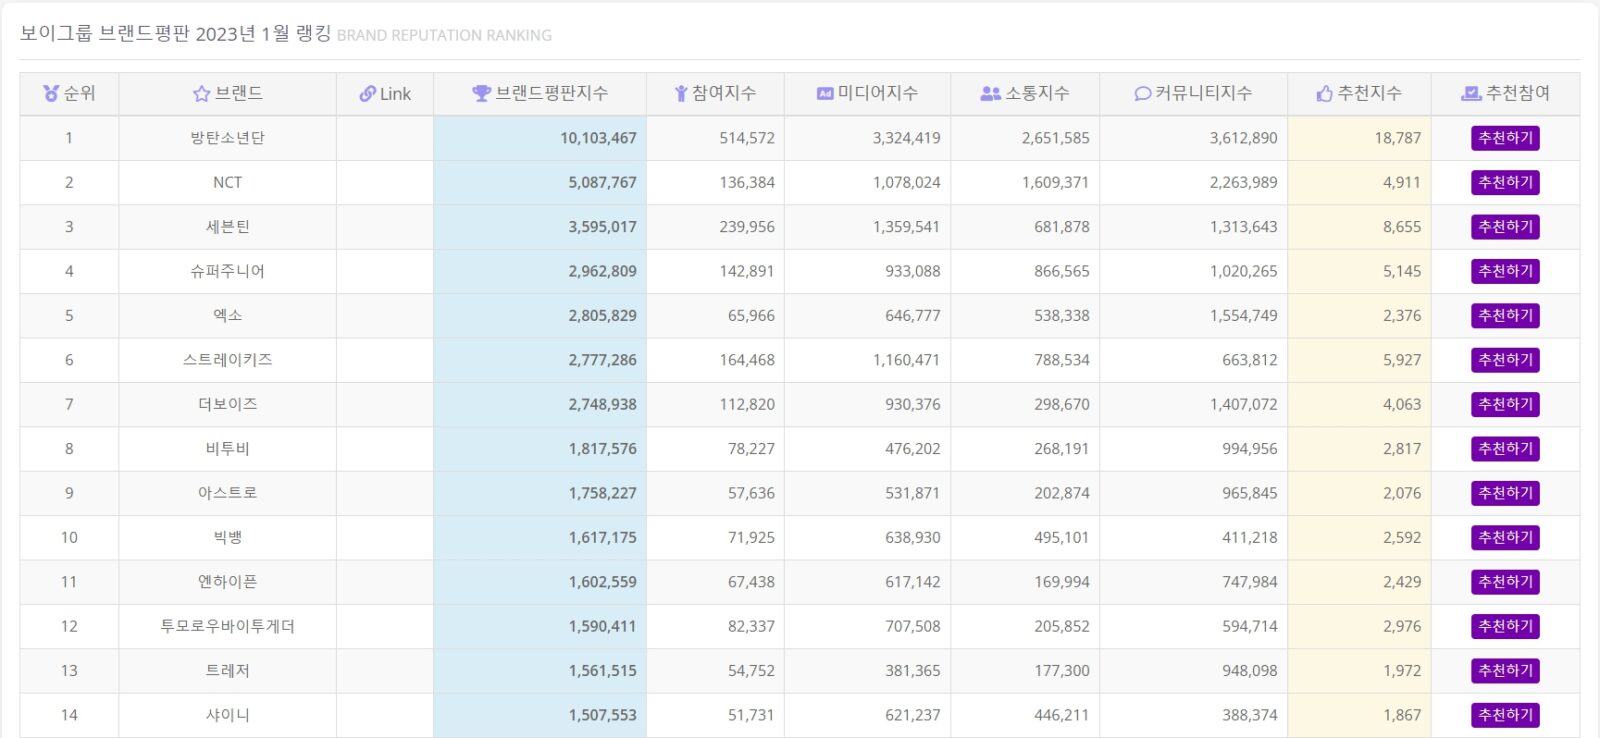
Task: Click 추천하기 for 더보이즈
Action: coord(1505,404)
